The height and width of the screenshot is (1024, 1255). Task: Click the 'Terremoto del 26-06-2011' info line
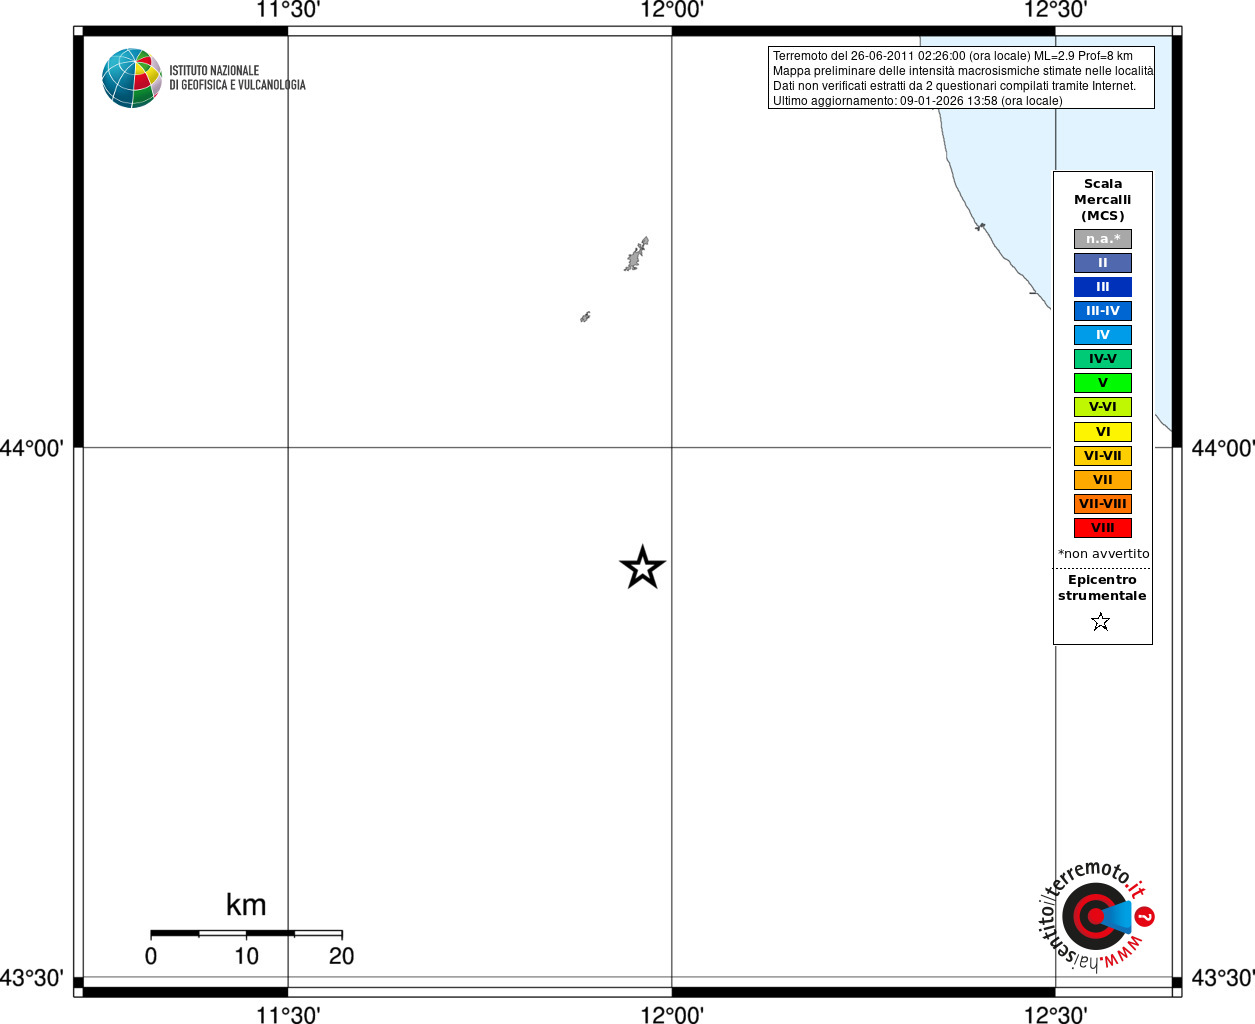(x=953, y=56)
